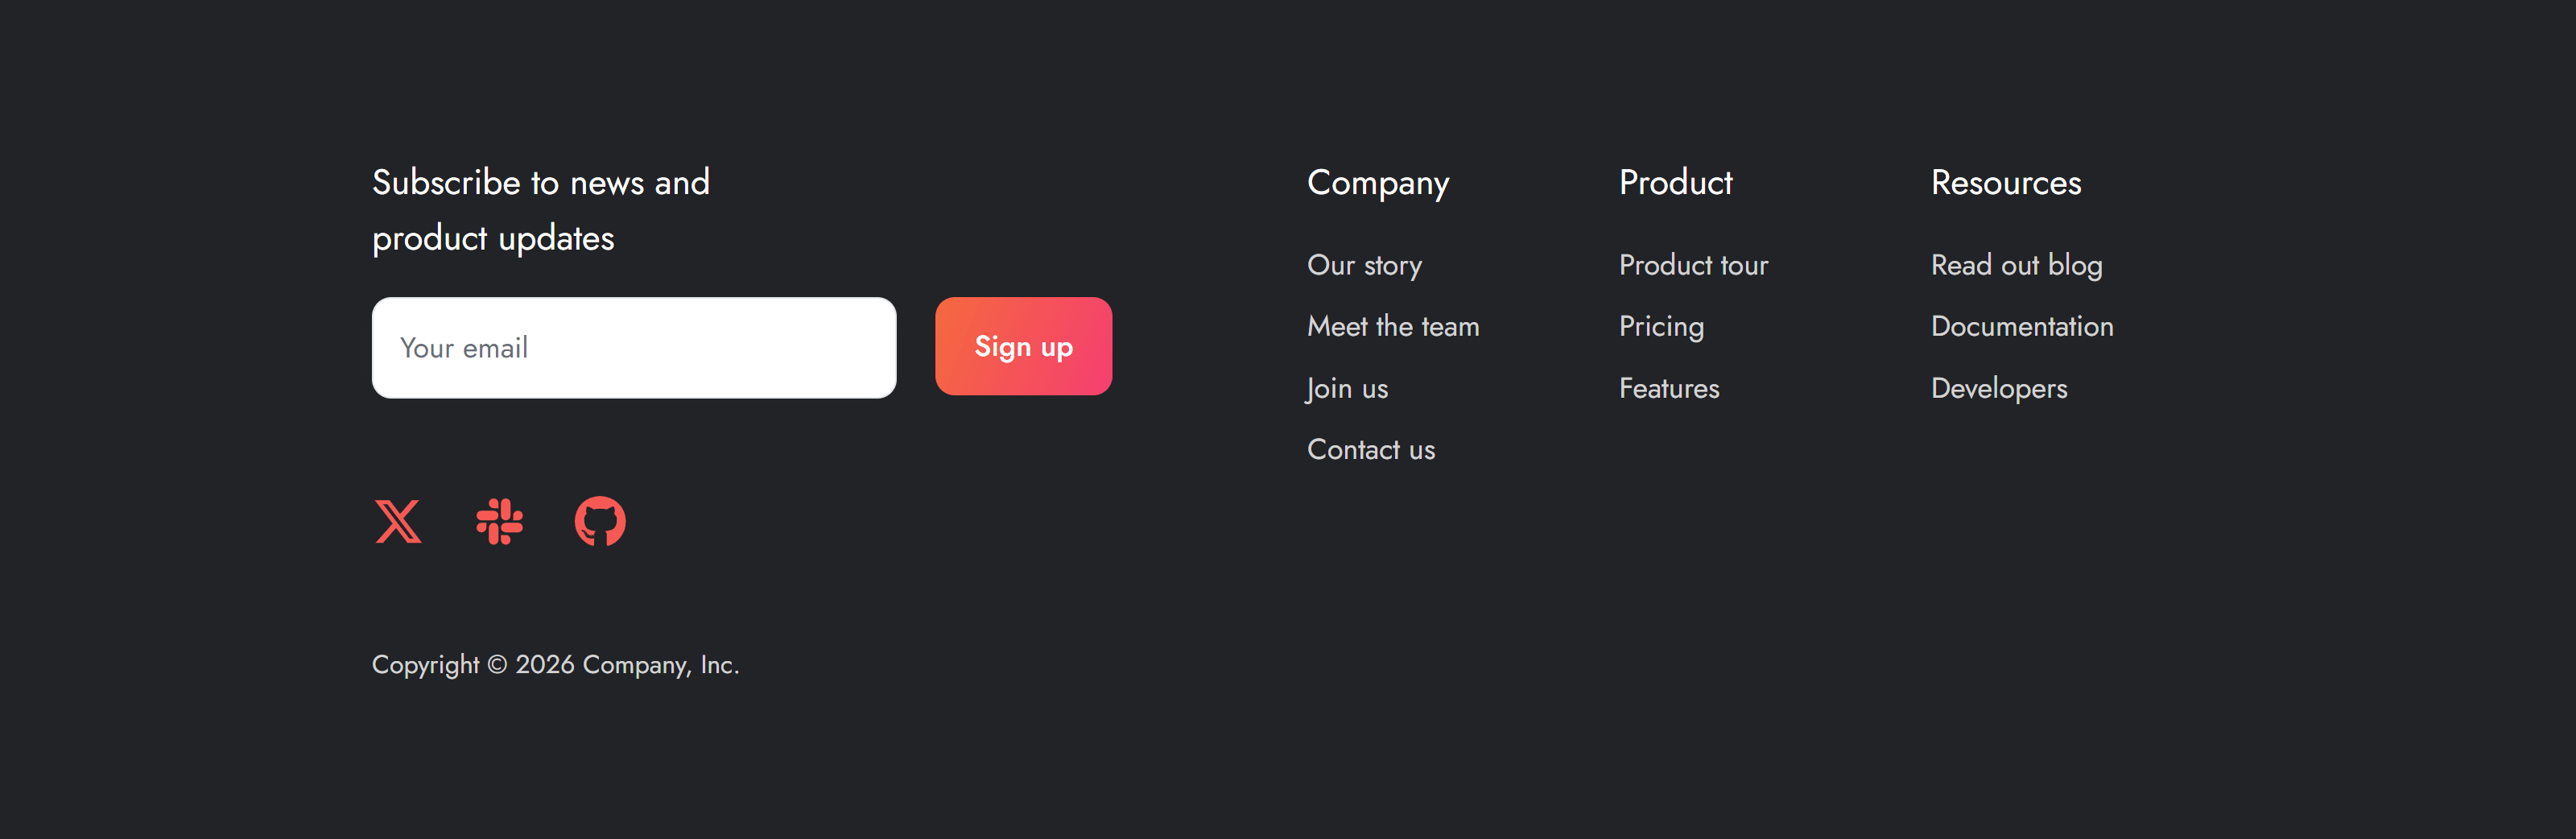Viewport: 2576px width, 839px height.
Task: Open the GitHub social icon
Action: (600, 521)
